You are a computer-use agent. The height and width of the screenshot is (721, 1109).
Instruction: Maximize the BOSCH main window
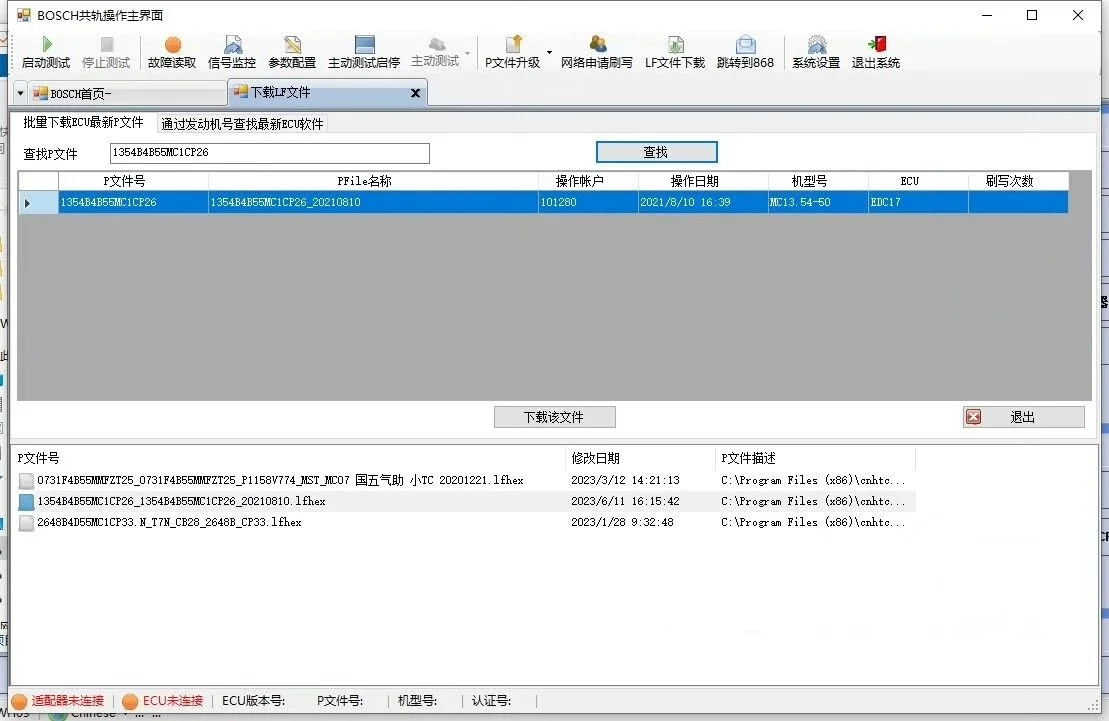1032,15
